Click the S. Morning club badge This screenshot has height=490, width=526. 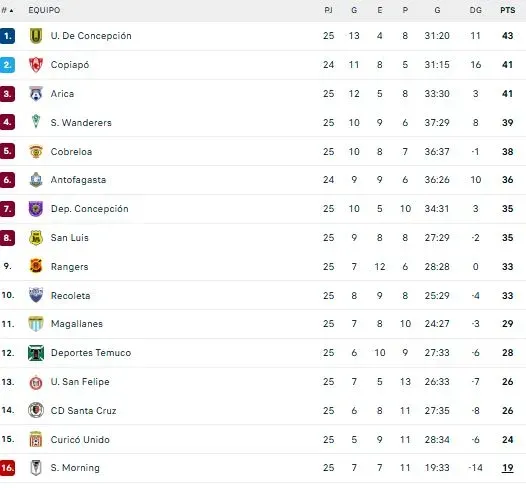(x=36, y=468)
